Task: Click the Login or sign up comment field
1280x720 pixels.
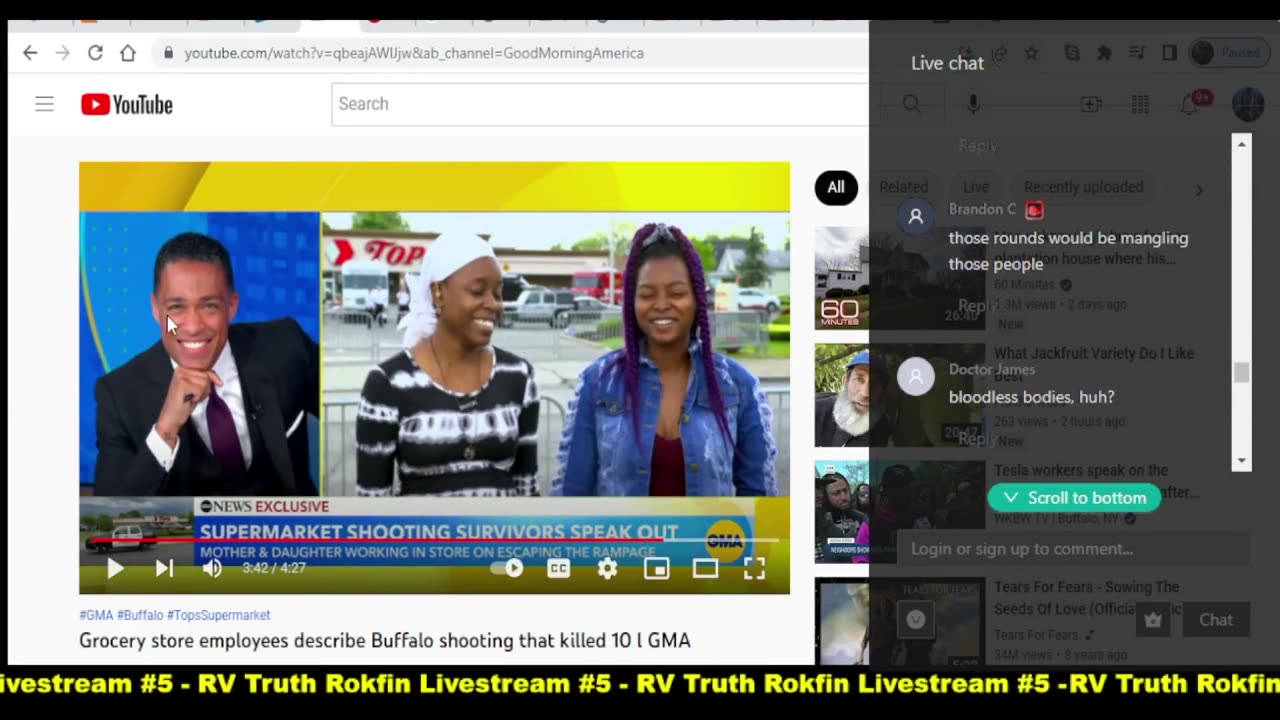Action: (x=1074, y=549)
